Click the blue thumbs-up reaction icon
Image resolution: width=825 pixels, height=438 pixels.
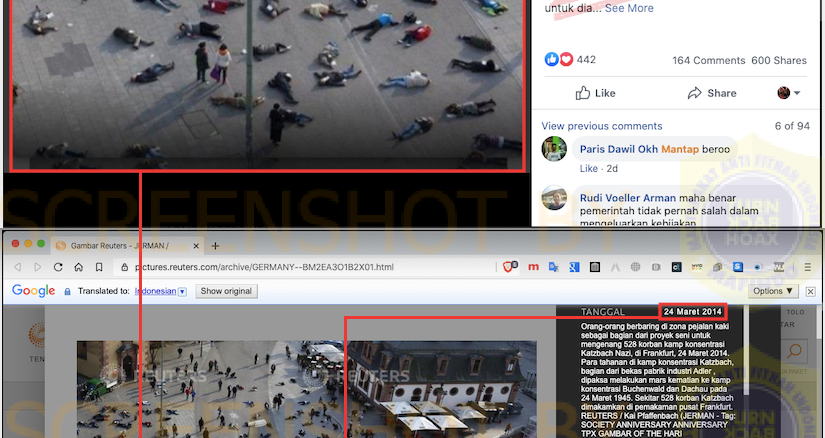pyautogui.click(x=551, y=59)
